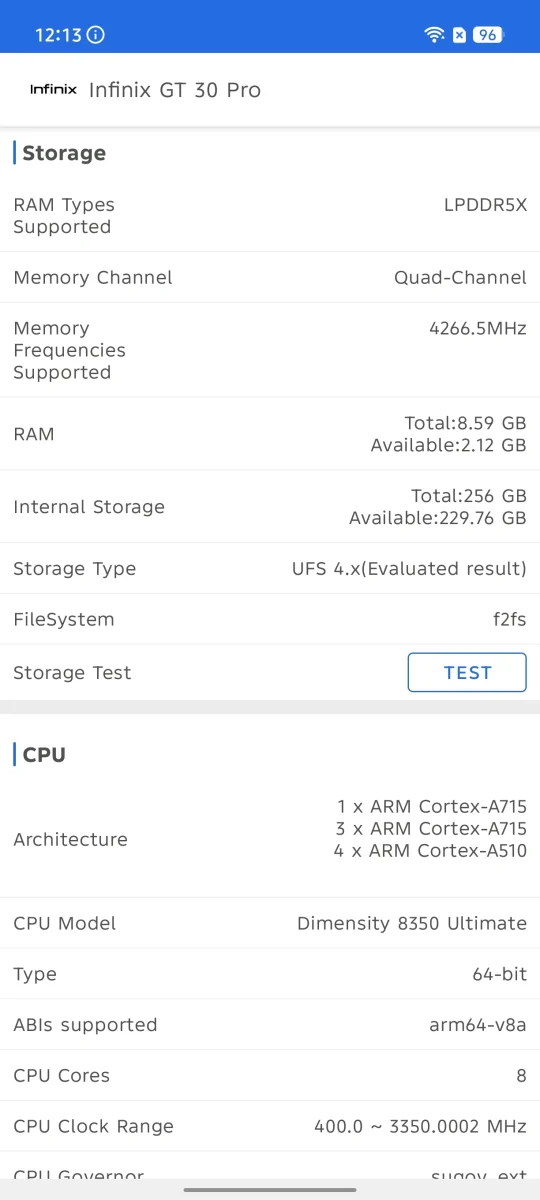The width and height of the screenshot is (540, 1200).
Task: Open the CPU section header
Action: (44, 754)
